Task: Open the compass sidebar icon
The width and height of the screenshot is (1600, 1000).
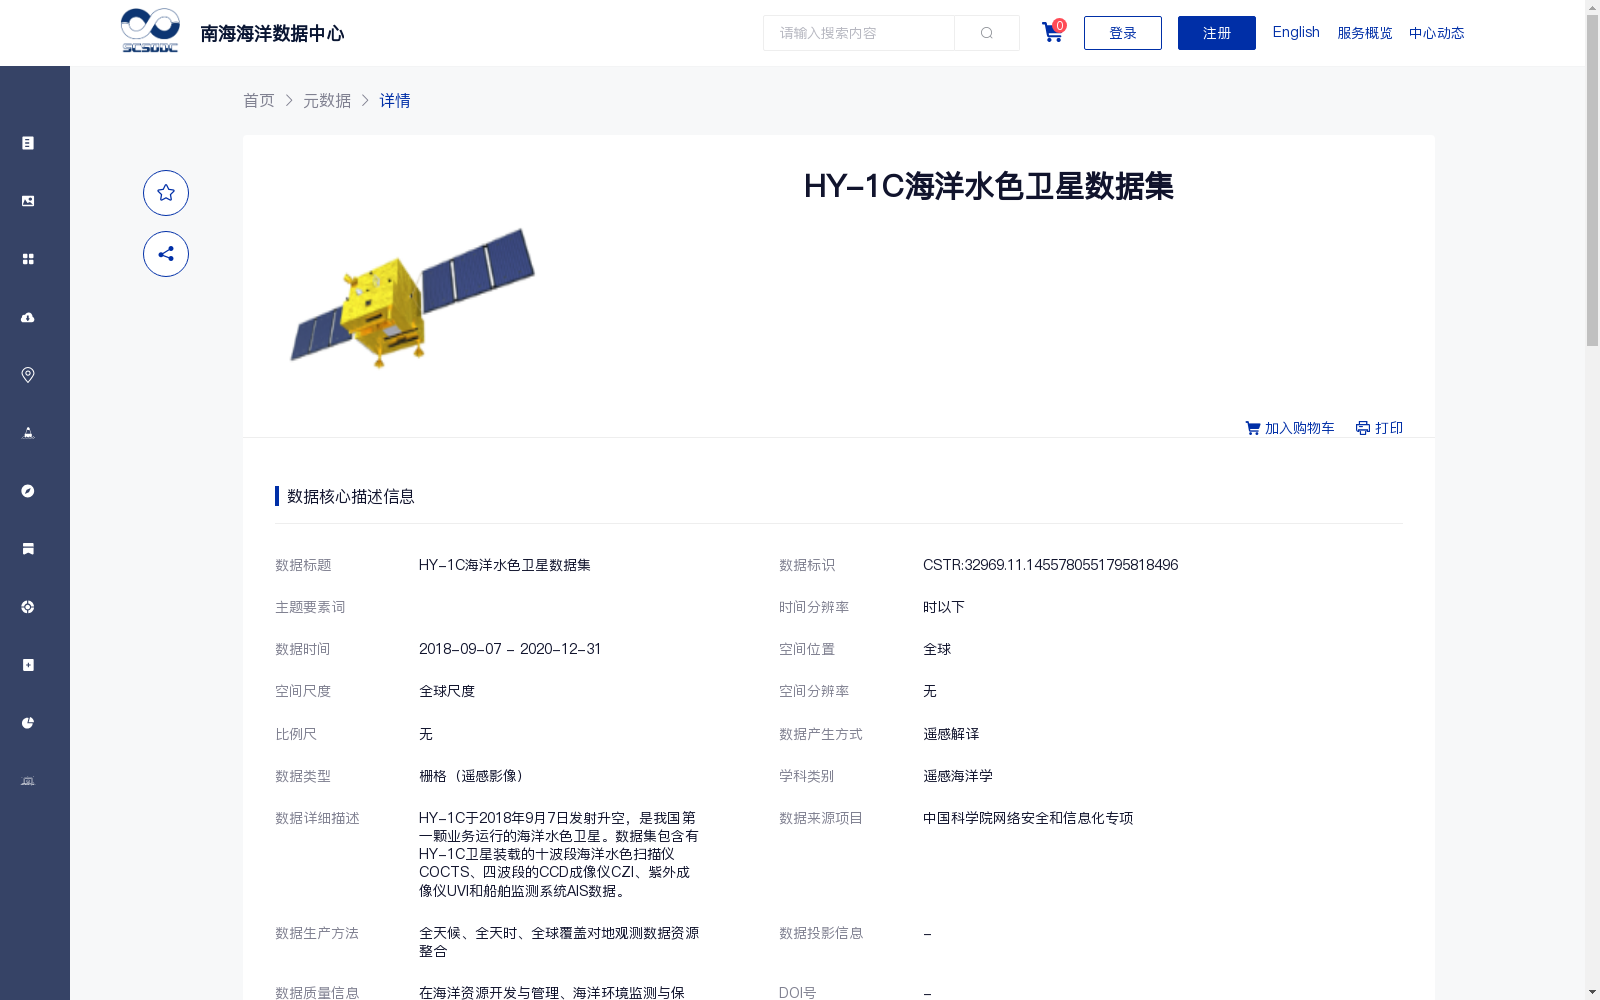Action: coord(28,491)
